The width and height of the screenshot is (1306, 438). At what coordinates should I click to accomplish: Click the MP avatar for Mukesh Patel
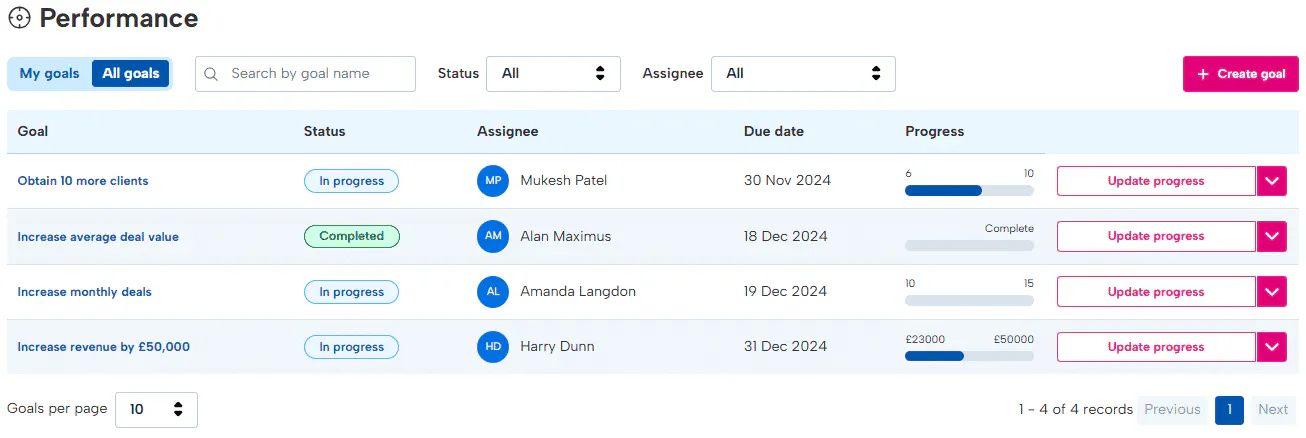pyautogui.click(x=493, y=181)
